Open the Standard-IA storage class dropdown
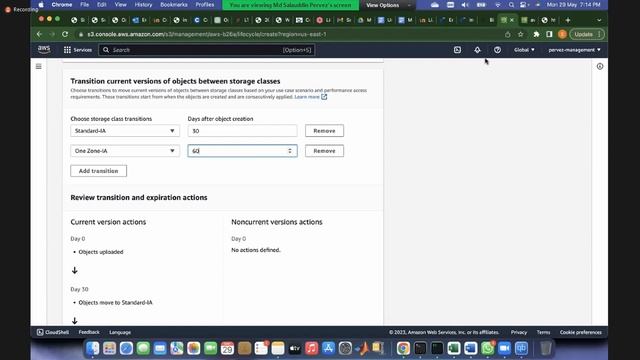 [x=125, y=131]
